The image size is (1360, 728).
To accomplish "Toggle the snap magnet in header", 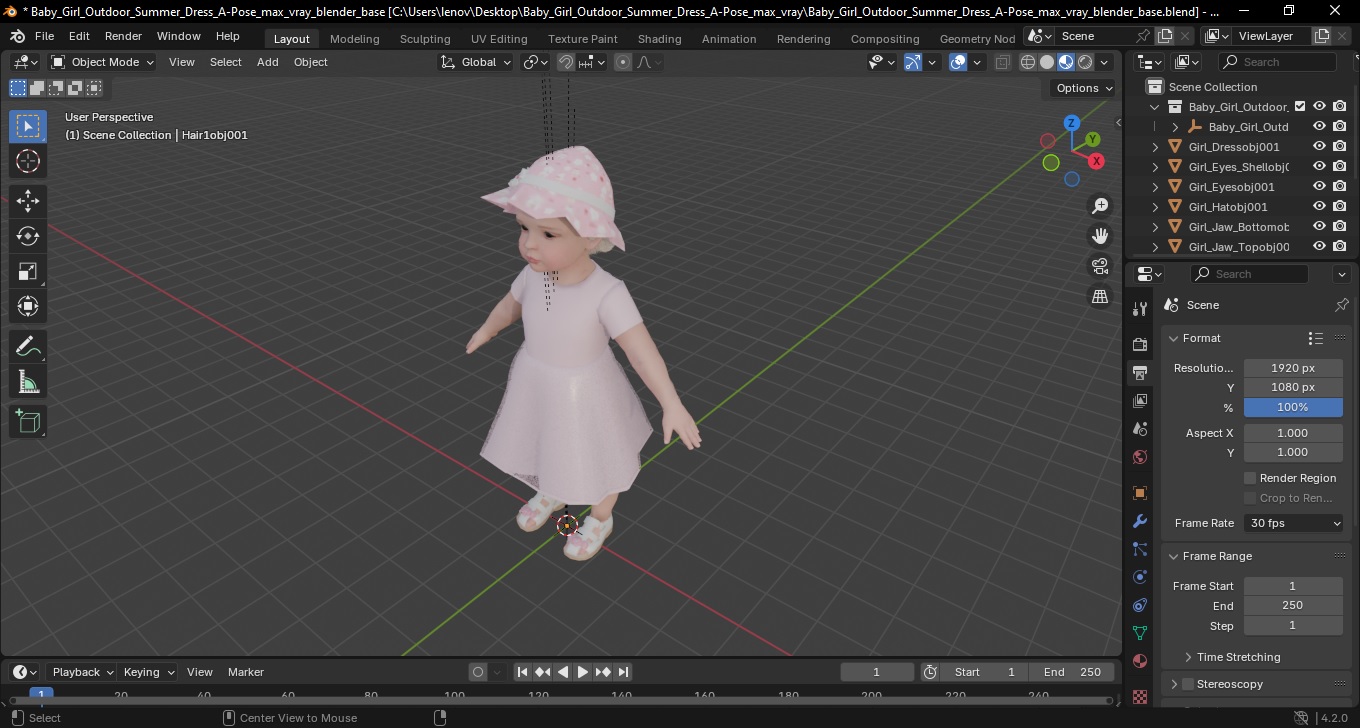I will click(566, 62).
